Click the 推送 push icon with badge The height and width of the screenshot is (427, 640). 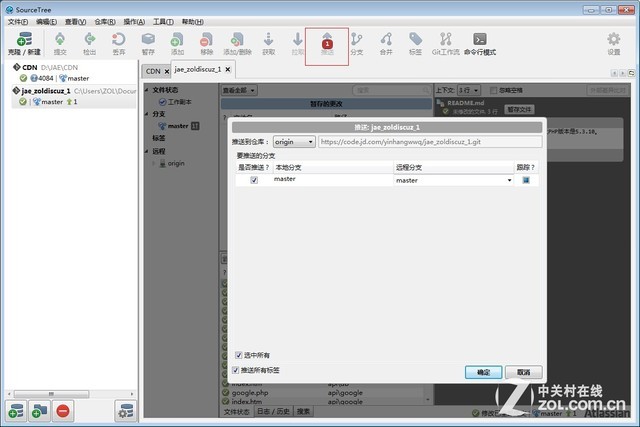[327, 41]
